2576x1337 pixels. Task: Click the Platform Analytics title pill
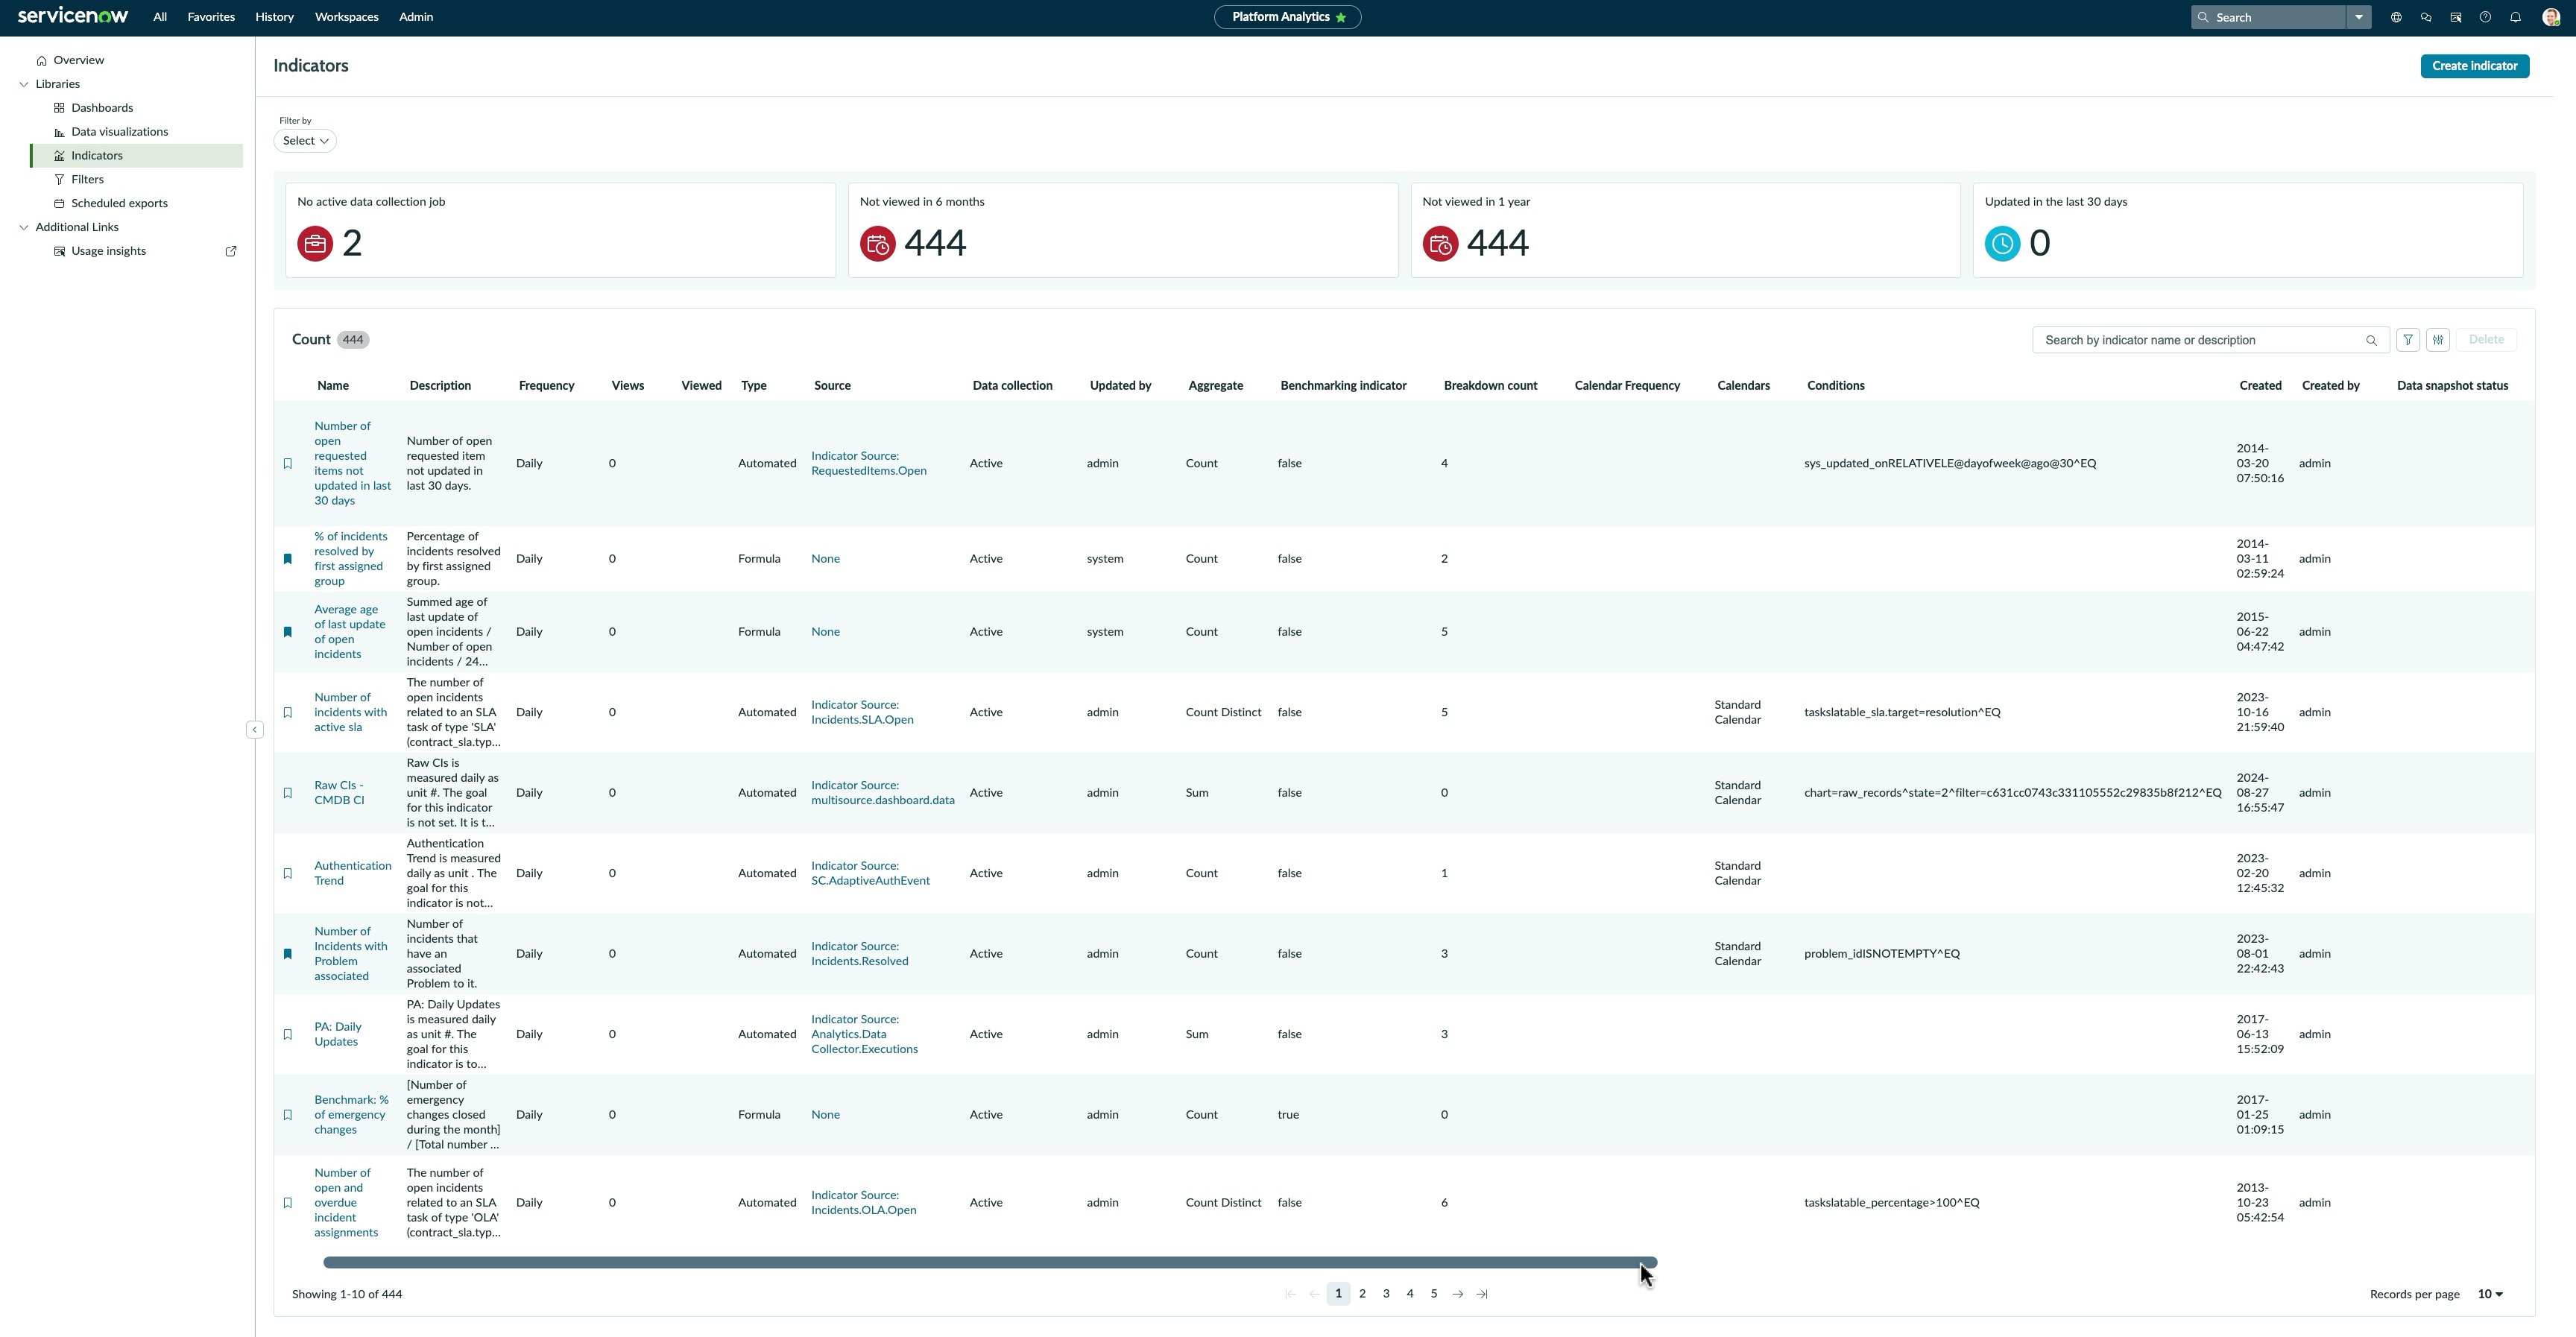tap(1287, 17)
